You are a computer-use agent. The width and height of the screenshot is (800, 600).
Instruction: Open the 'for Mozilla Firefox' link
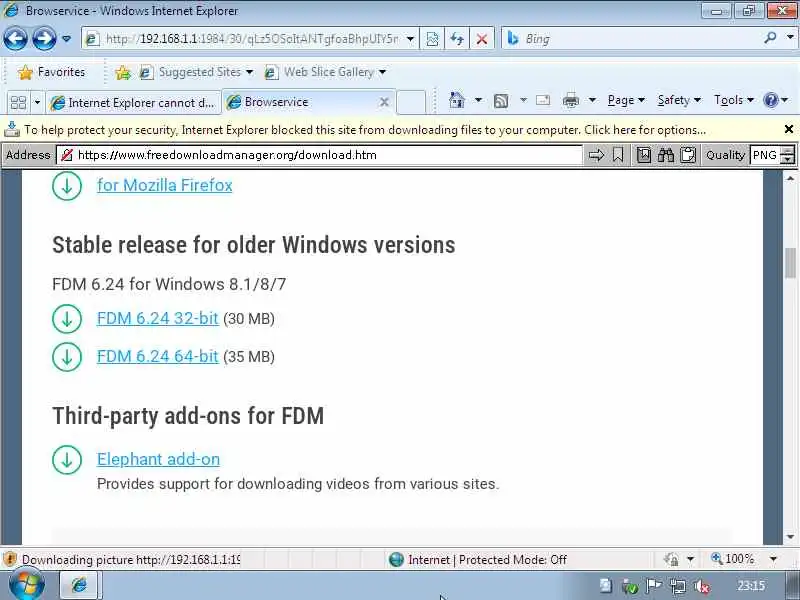(165, 185)
